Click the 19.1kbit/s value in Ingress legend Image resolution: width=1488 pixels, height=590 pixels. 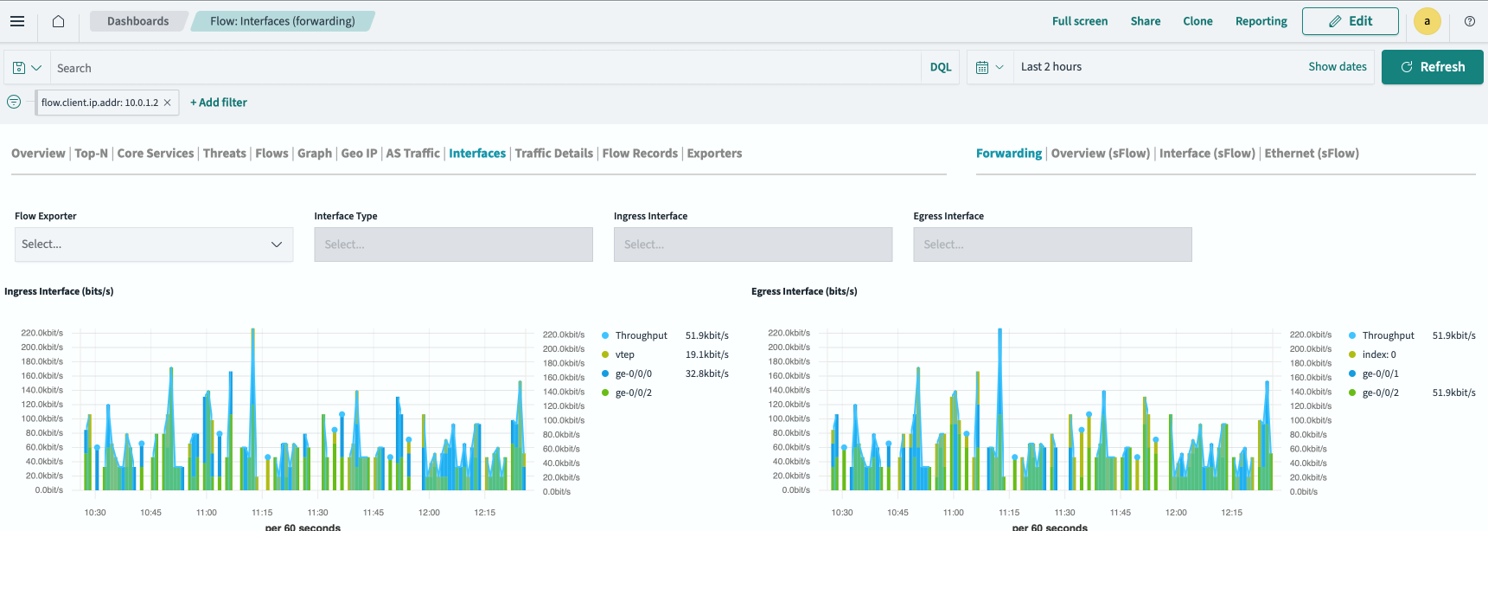[707, 355]
